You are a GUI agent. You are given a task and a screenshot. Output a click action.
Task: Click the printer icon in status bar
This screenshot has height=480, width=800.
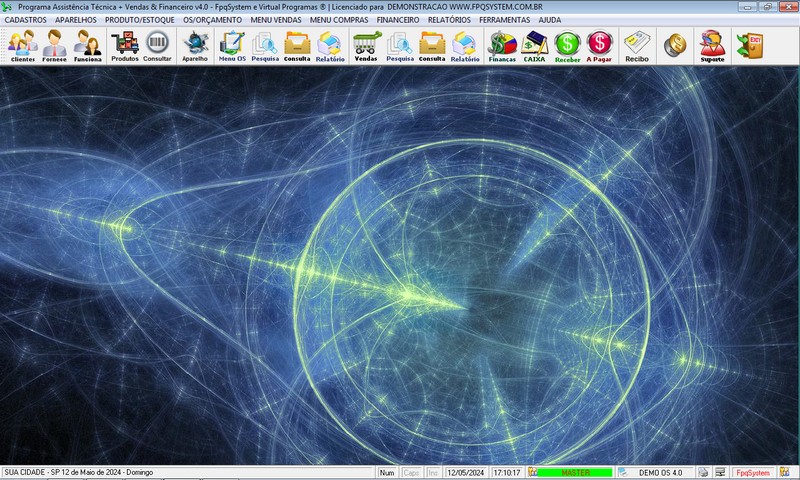pyautogui.click(x=703, y=472)
